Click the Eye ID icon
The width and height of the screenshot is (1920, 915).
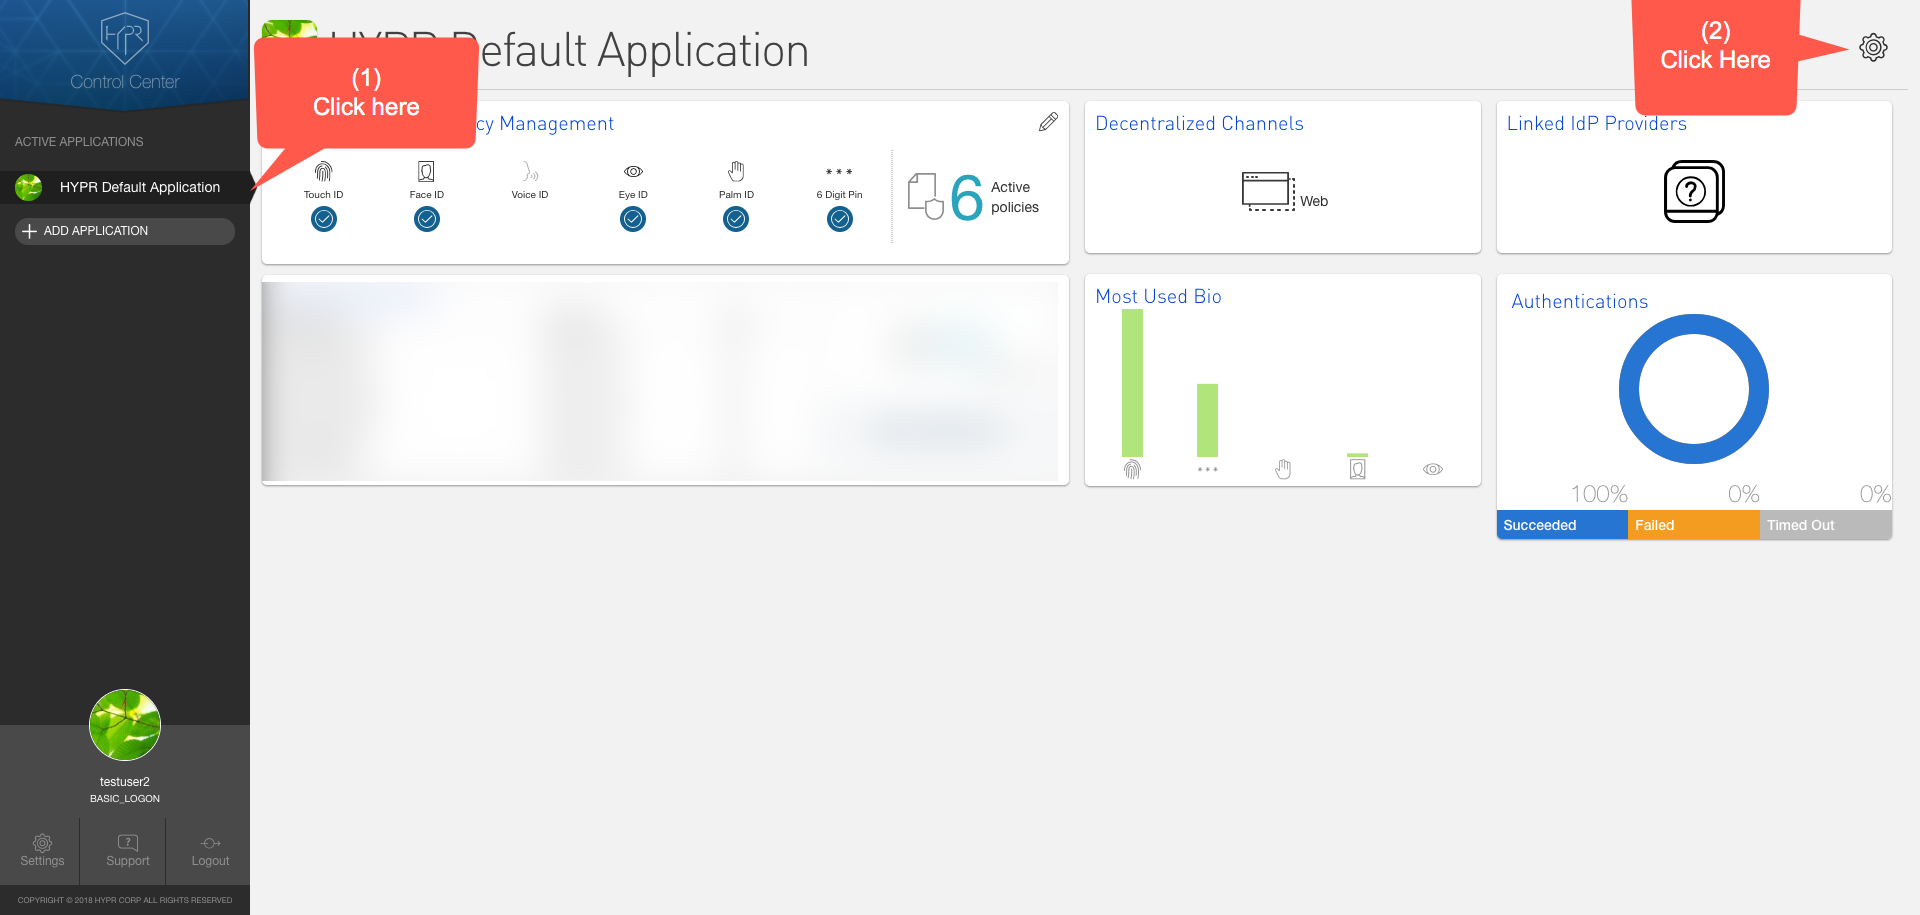(633, 171)
